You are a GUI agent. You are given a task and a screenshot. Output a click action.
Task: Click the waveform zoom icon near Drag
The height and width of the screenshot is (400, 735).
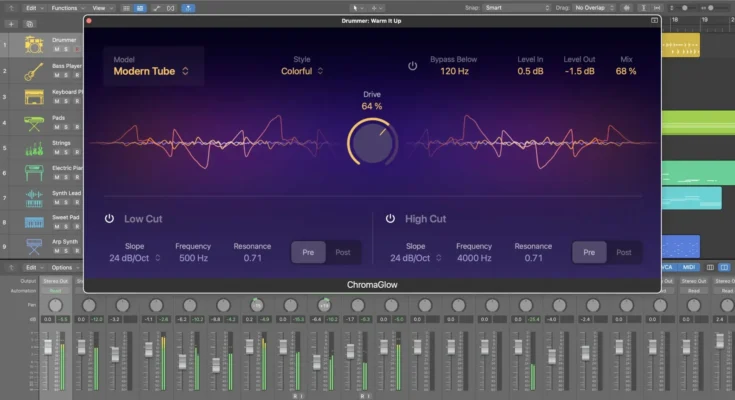point(627,8)
